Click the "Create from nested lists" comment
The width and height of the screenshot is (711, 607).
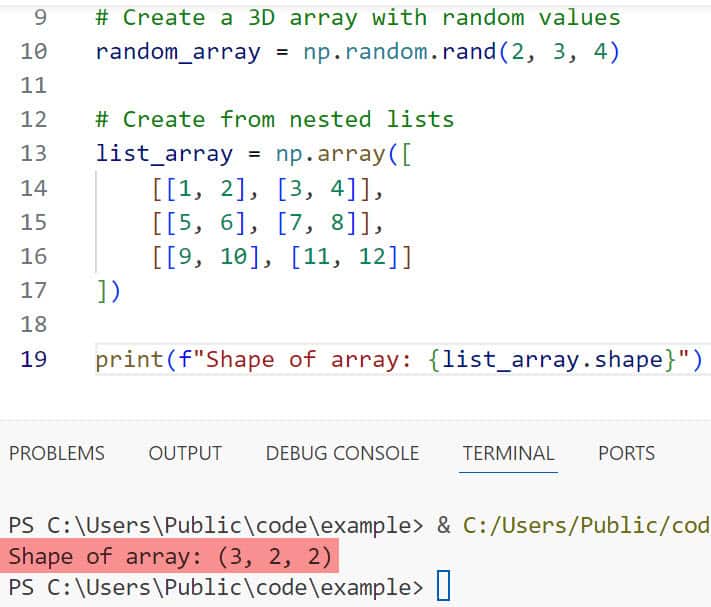pyautogui.click(x=274, y=120)
